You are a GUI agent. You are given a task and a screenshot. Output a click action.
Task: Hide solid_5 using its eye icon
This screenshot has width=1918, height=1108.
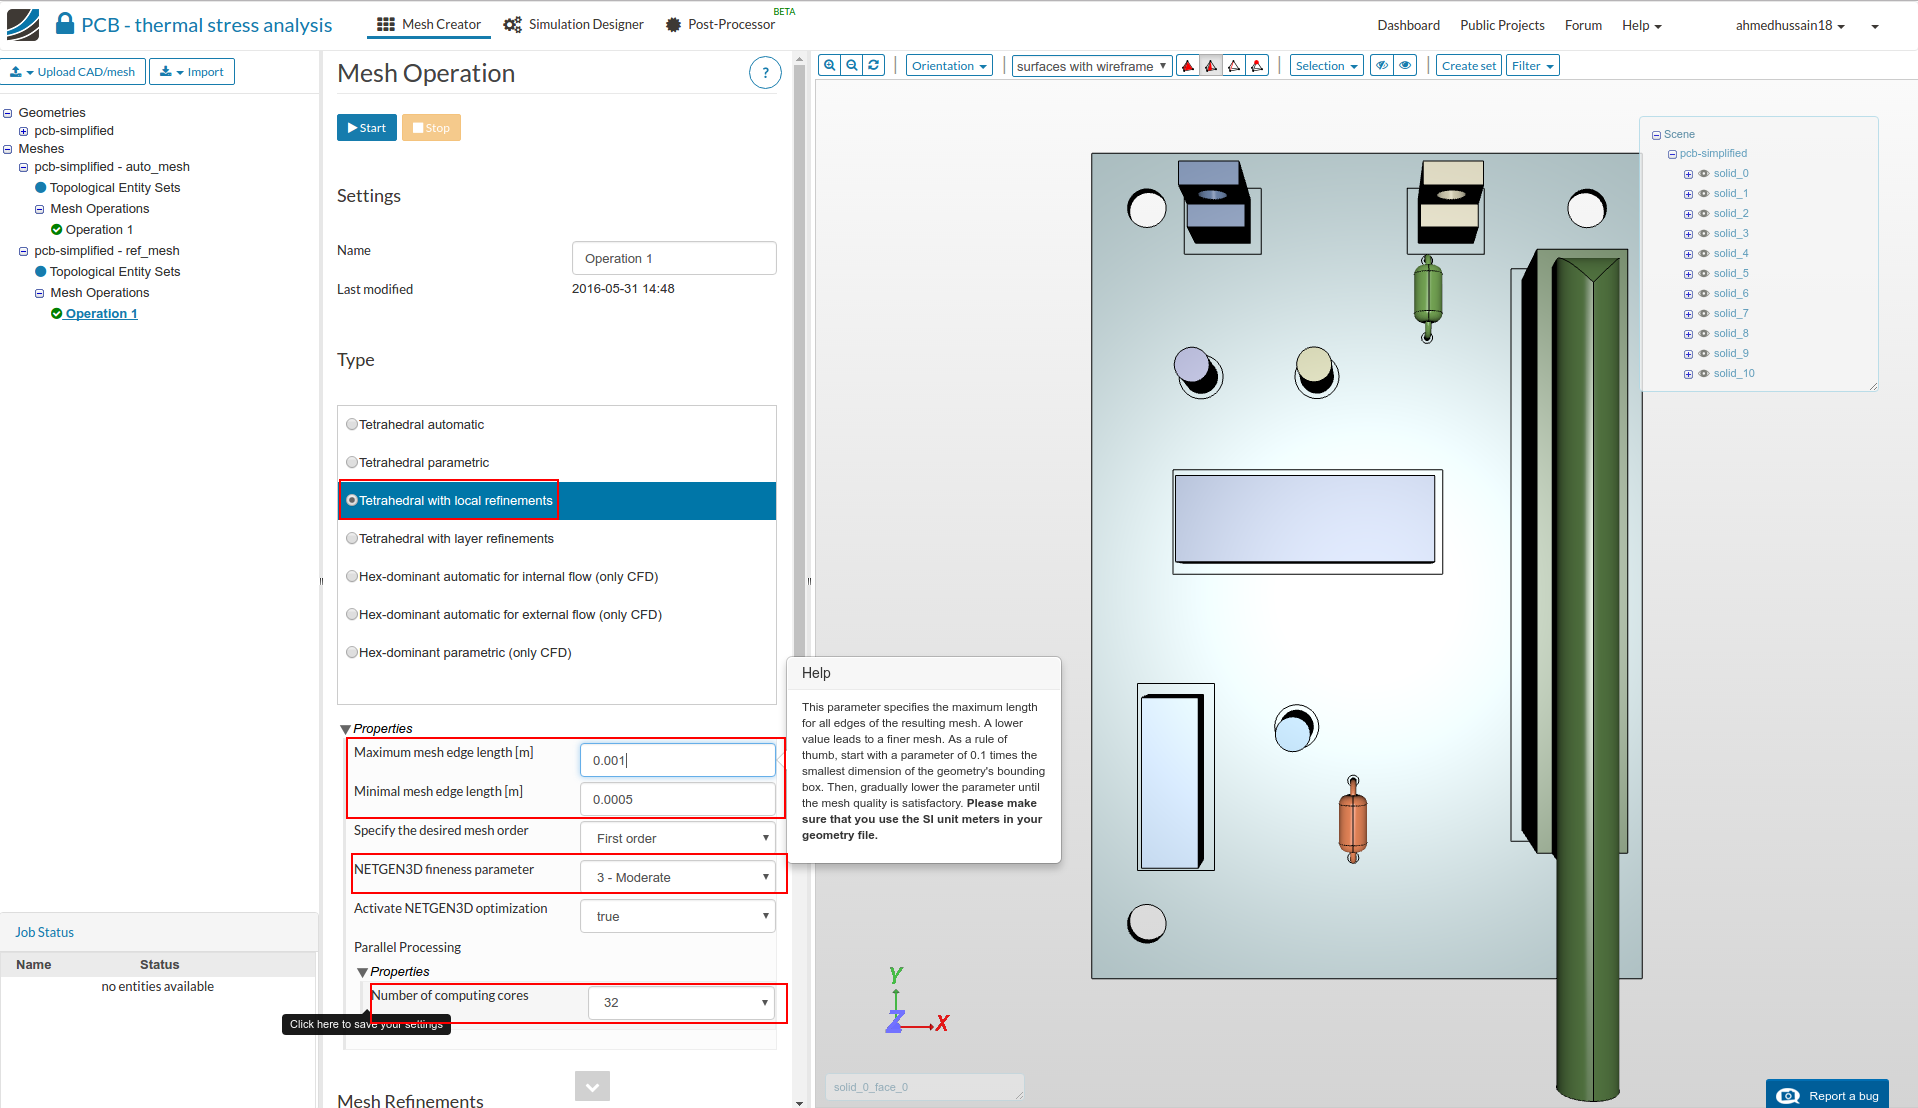click(1704, 274)
